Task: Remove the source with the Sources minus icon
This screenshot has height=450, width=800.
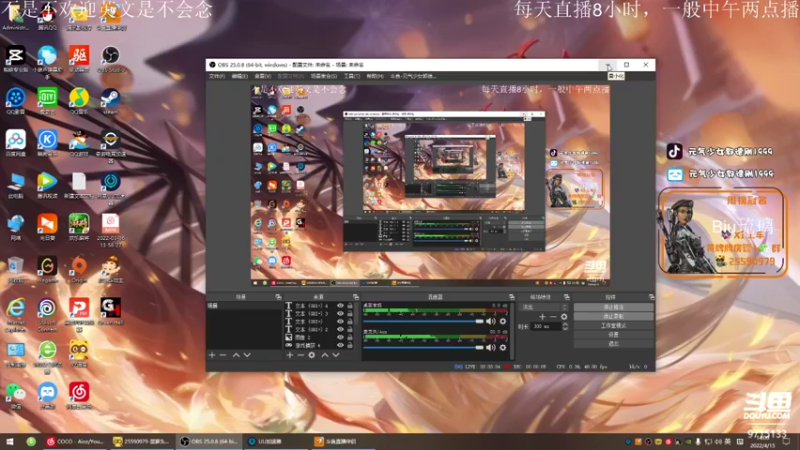Action: pyautogui.click(x=301, y=355)
